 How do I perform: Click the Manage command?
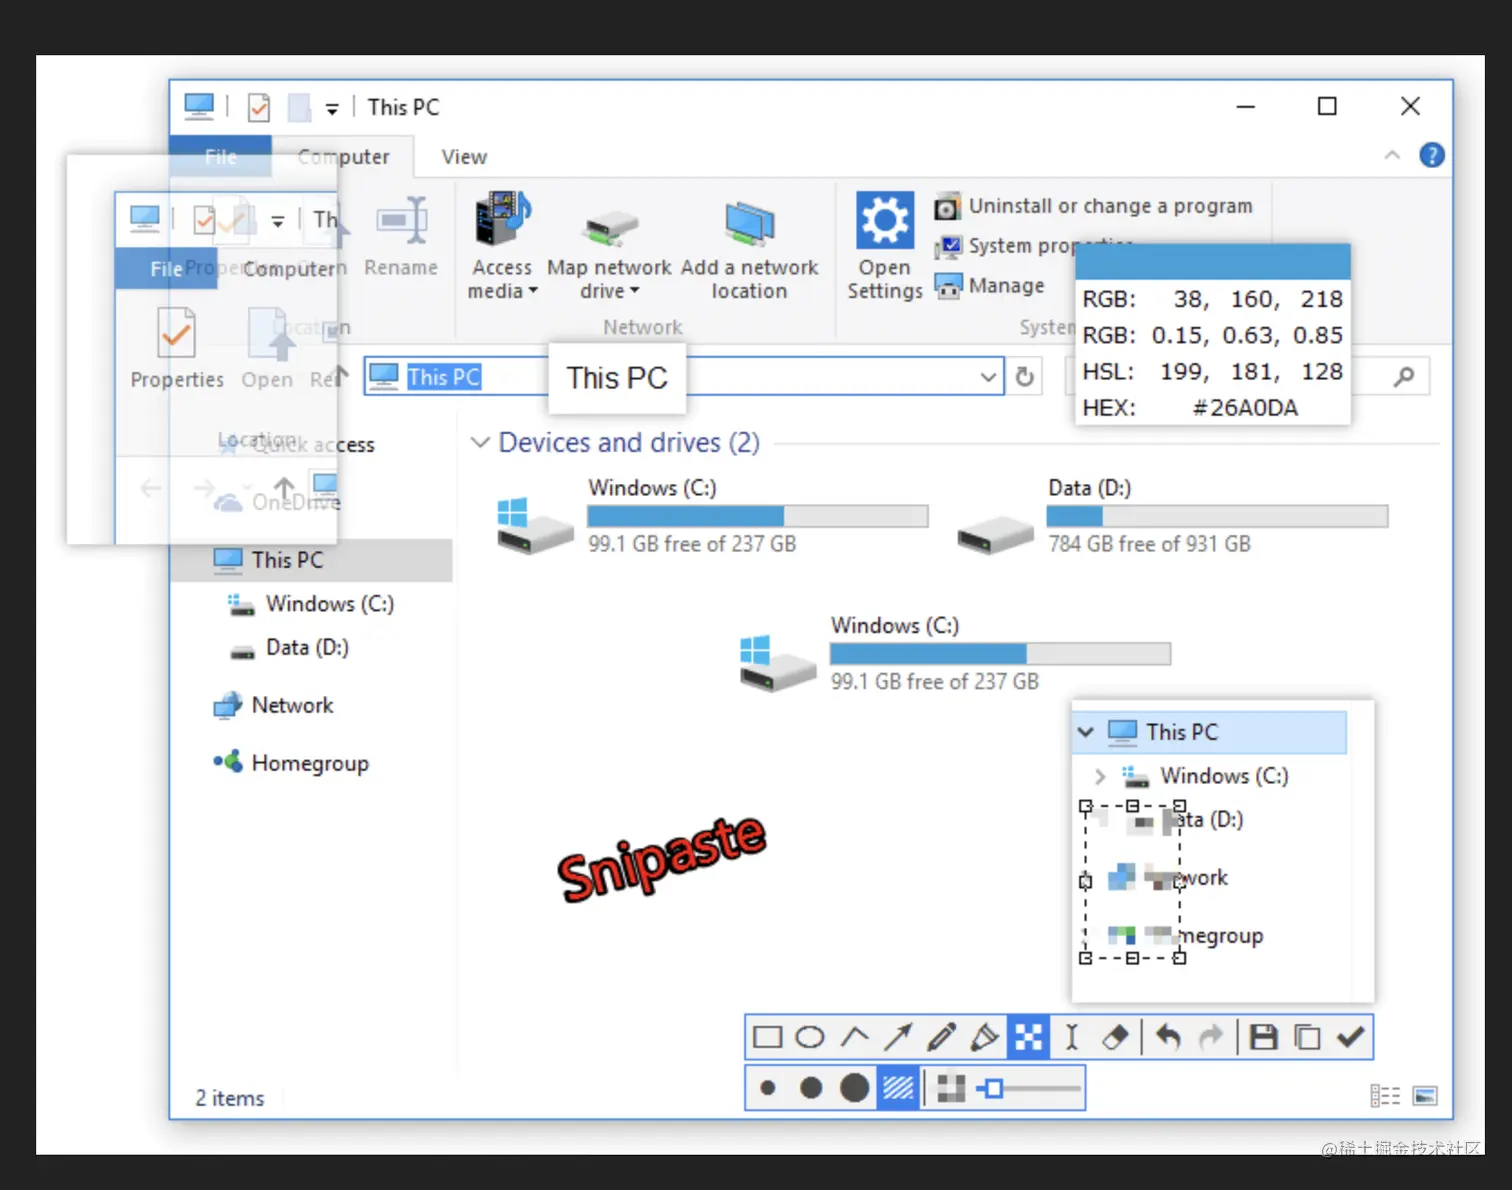point(990,286)
